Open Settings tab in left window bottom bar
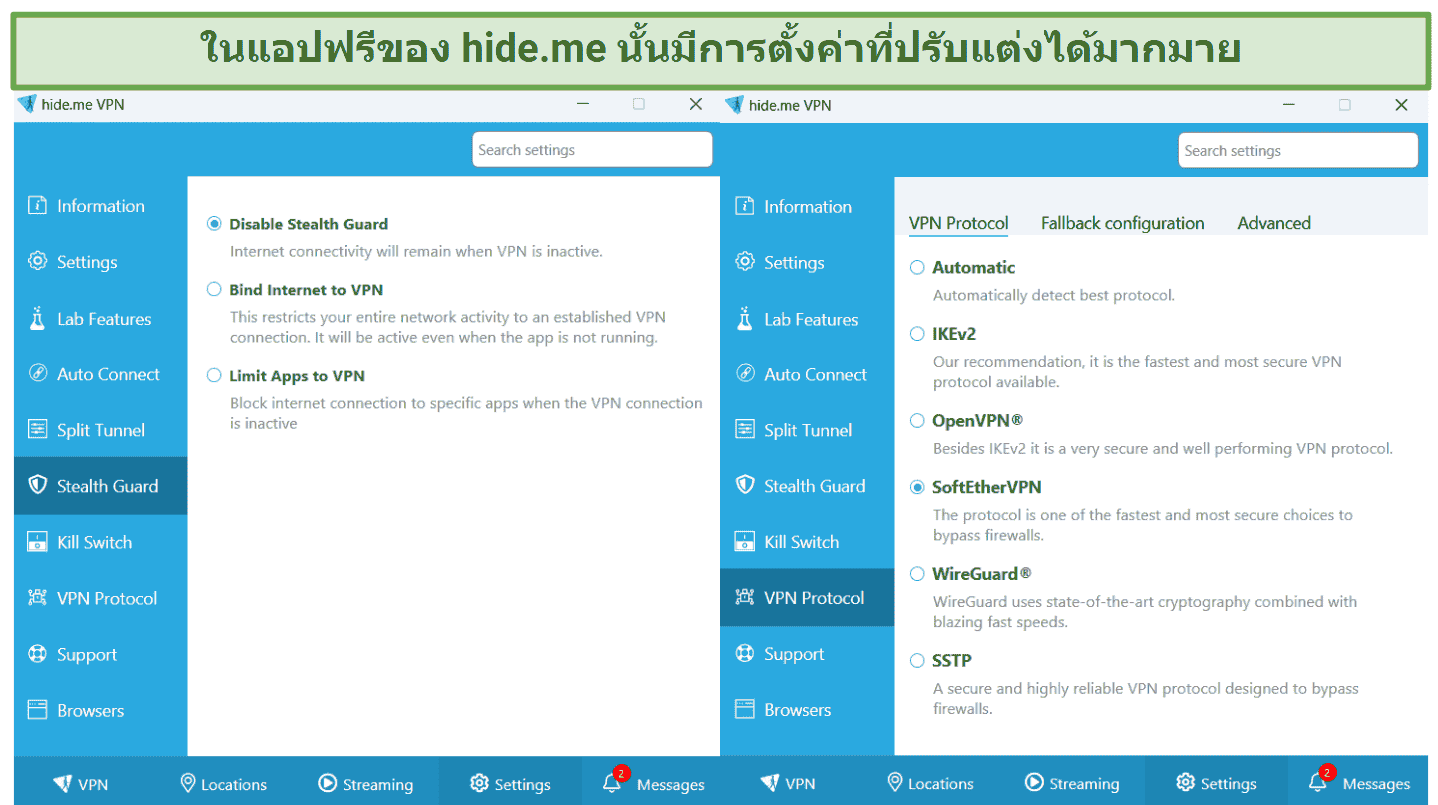Viewport: 1438px width, 805px height. click(x=510, y=781)
